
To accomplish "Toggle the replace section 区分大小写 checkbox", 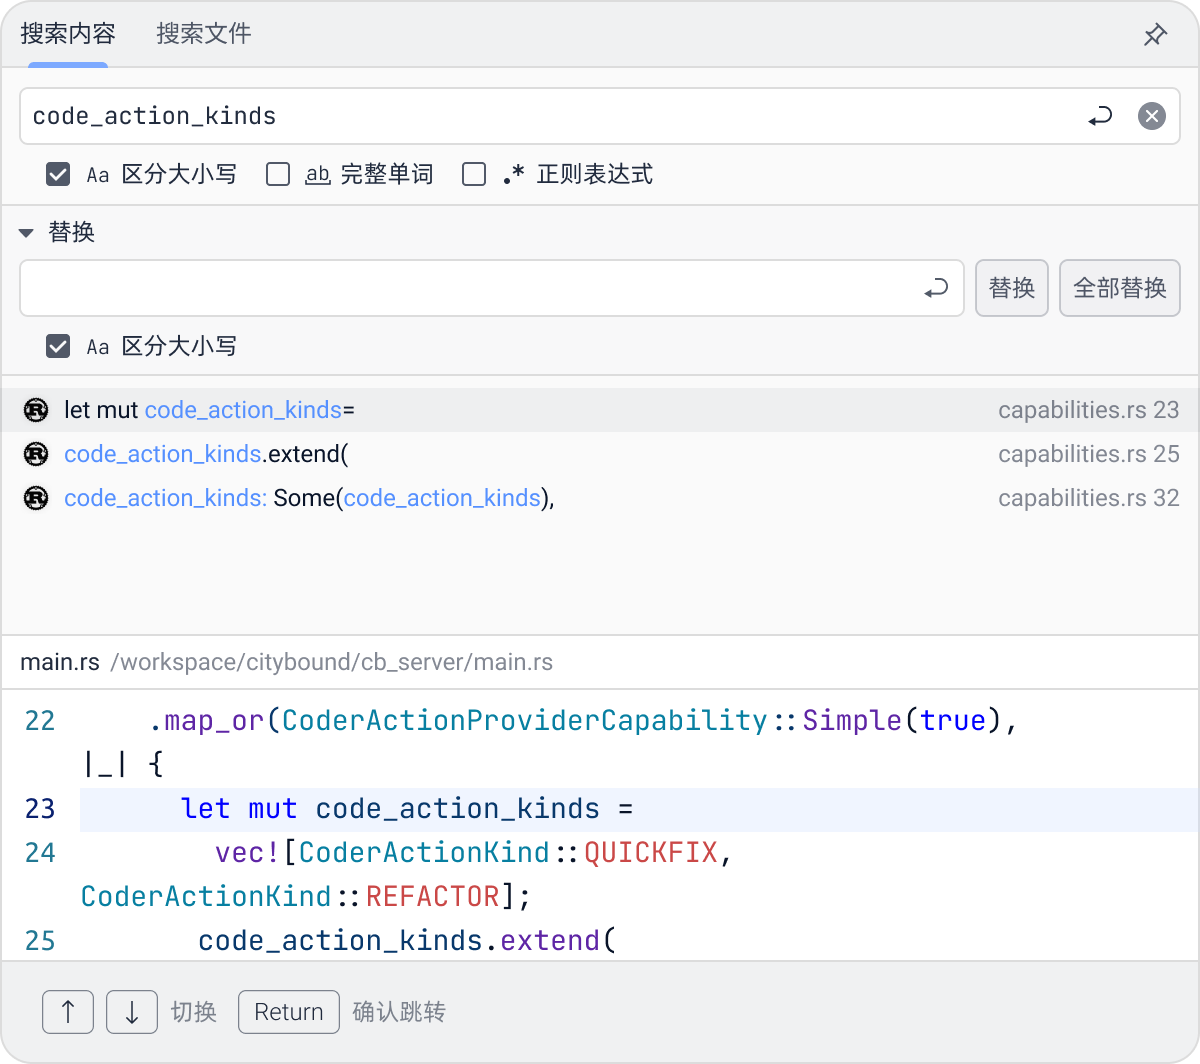I will (58, 346).
